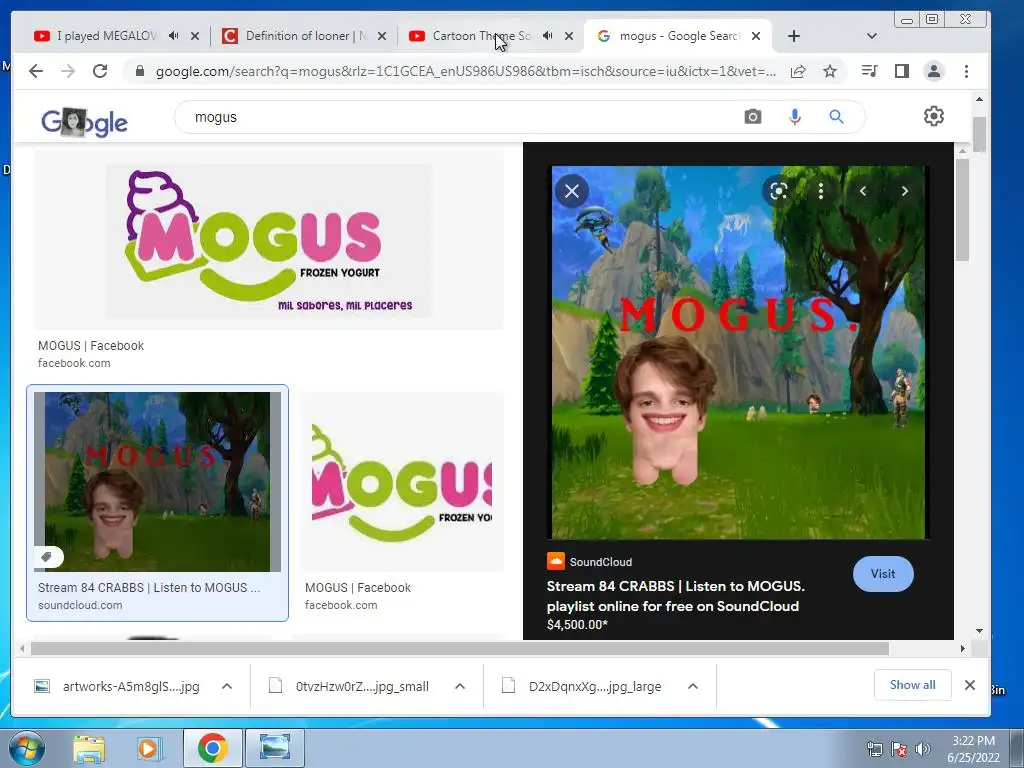Bookmark this page with the star
The height and width of the screenshot is (768, 1024).
pos(829,71)
